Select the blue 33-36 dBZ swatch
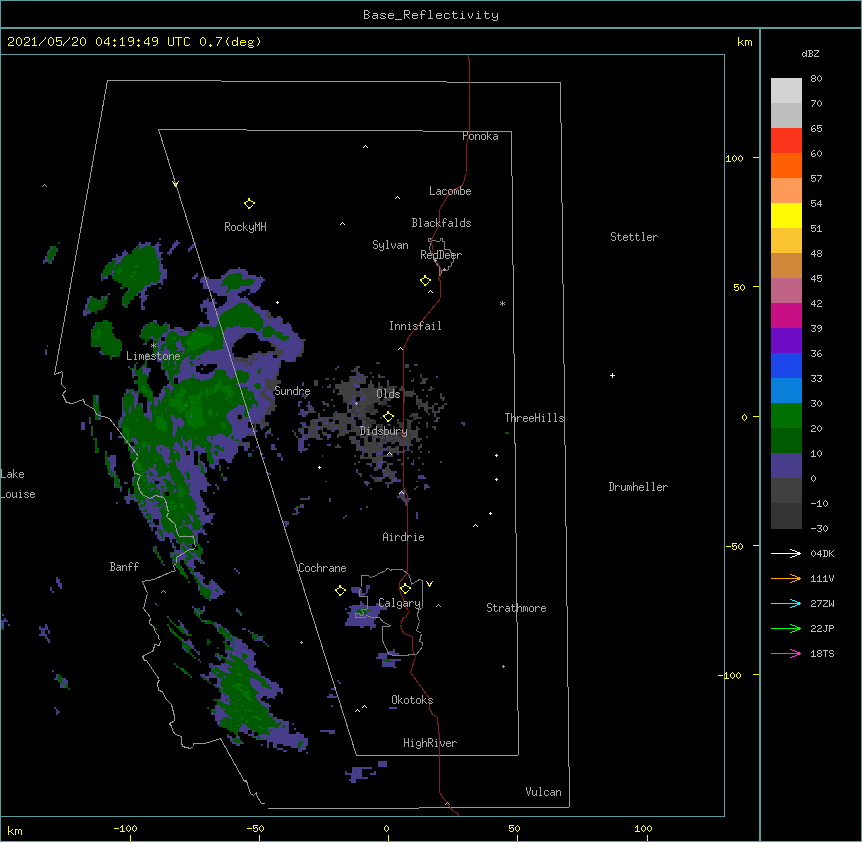This screenshot has height=842, width=862. coord(786,366)
